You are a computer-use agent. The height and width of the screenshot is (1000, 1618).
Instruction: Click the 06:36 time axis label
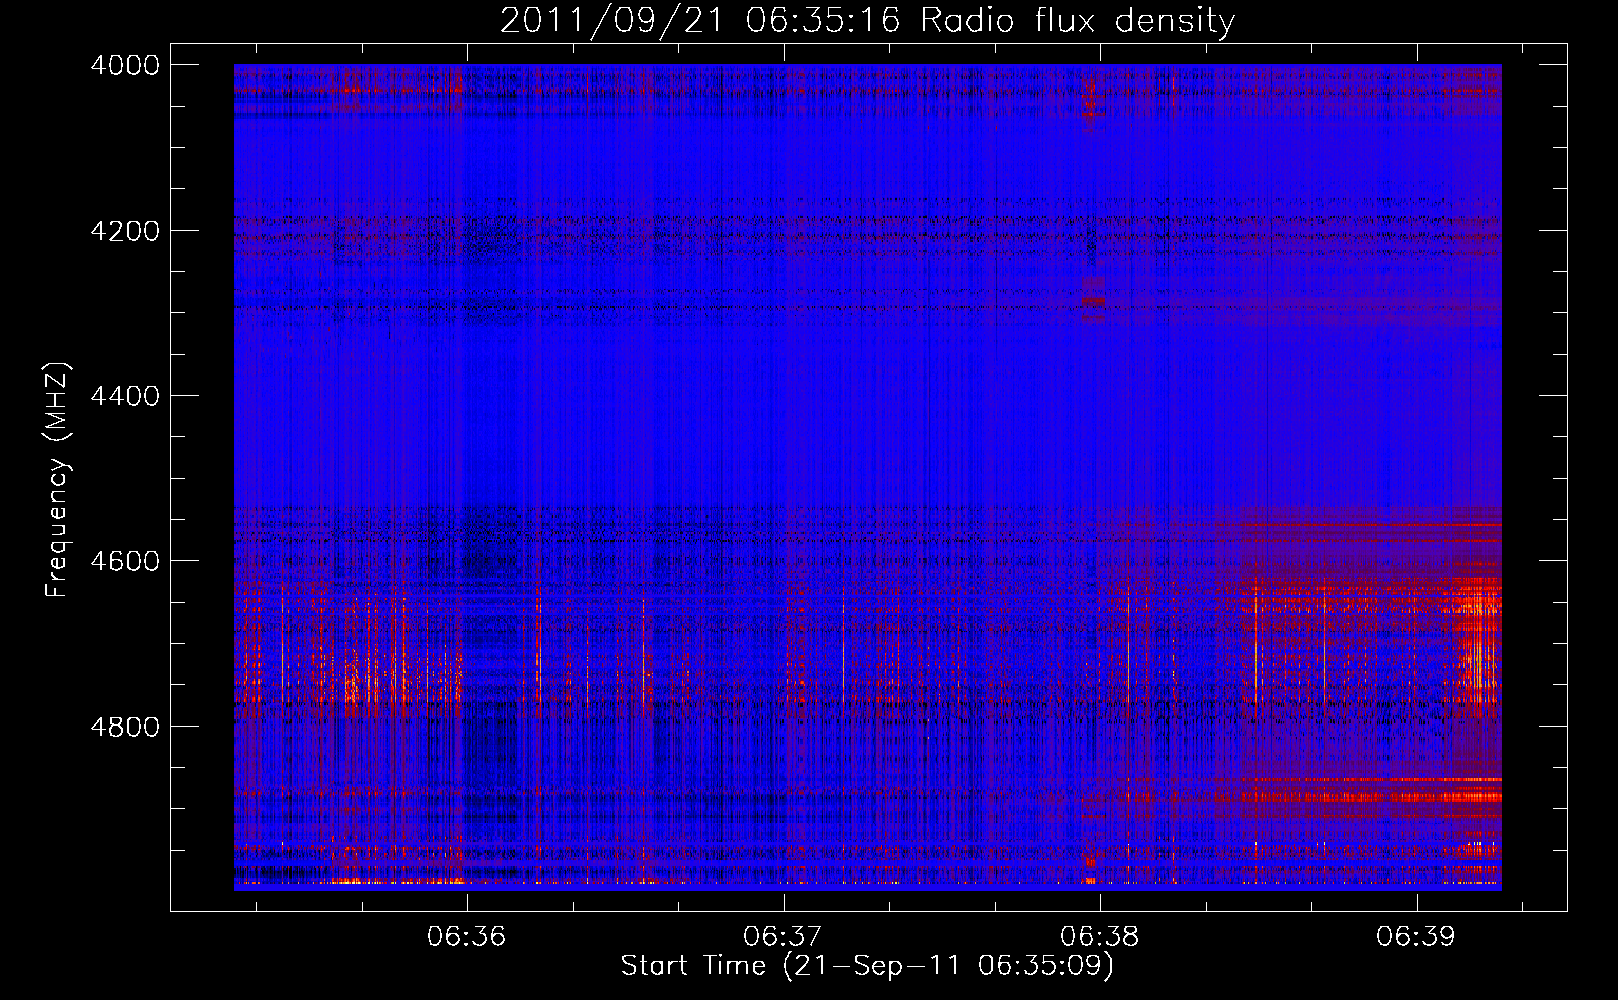[x=467, y=936]
